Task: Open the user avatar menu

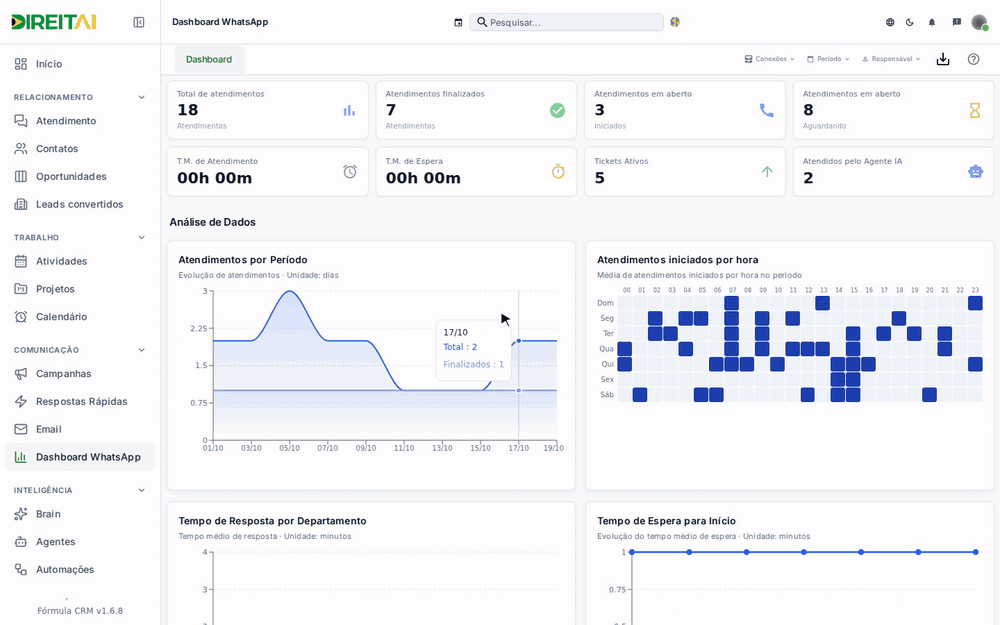Action: coord(979,22)
